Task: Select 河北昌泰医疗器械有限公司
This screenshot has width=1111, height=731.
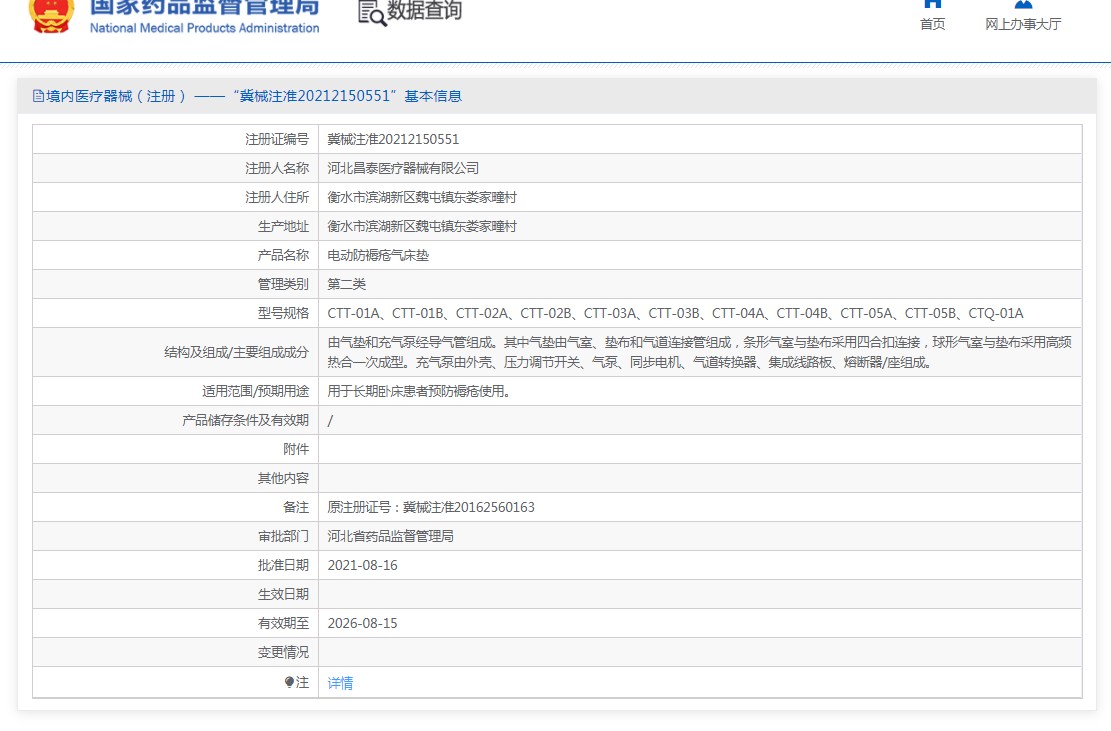Action: [x=403, y=168]
